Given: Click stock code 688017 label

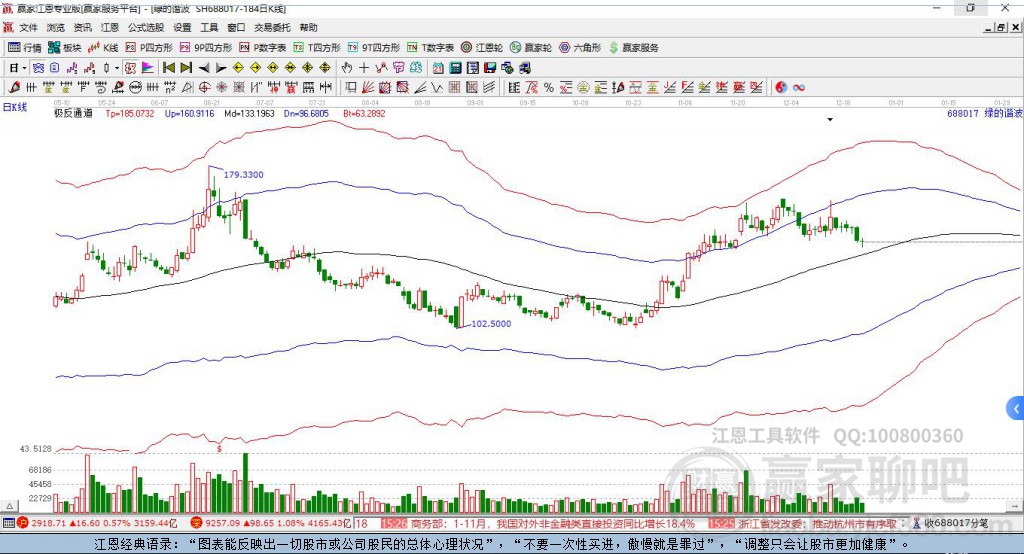Looking at the screenshot, I should click(963, 113).
